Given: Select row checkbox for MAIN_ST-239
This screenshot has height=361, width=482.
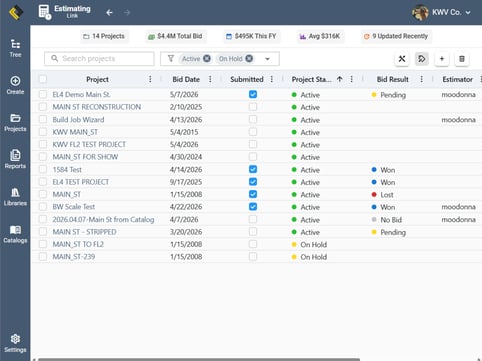Looking at the screenshot, I should [43, 257].
